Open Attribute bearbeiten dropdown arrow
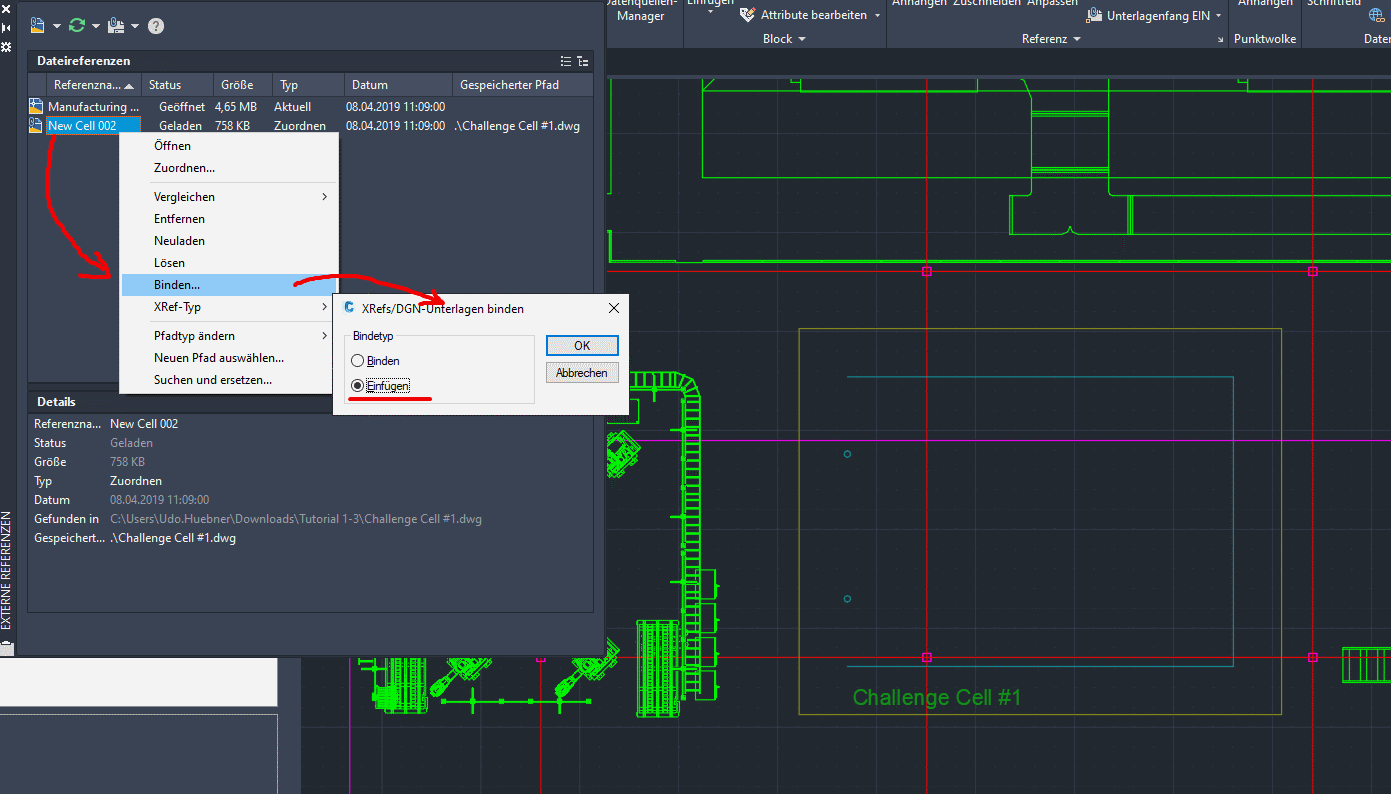 click(878, 16)
